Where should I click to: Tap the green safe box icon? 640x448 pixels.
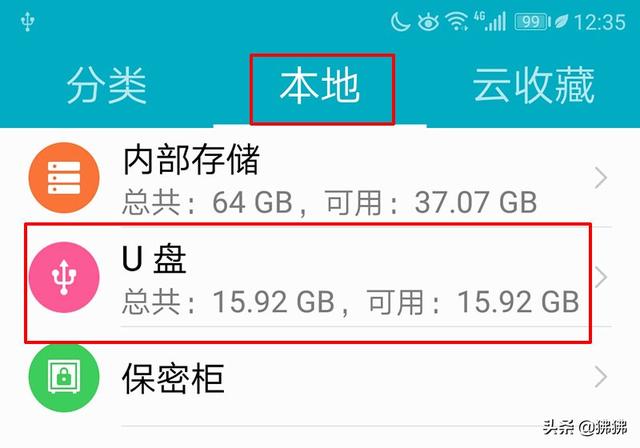[64, 377]
